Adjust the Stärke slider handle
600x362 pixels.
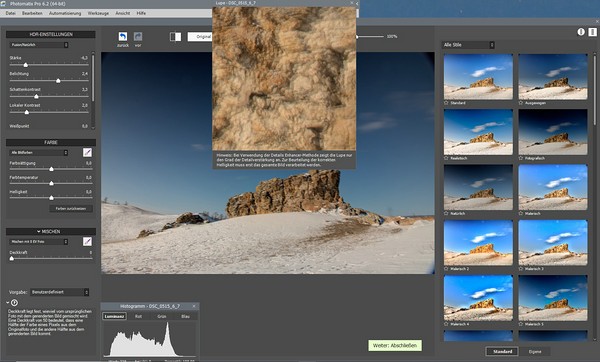(26, 65)
